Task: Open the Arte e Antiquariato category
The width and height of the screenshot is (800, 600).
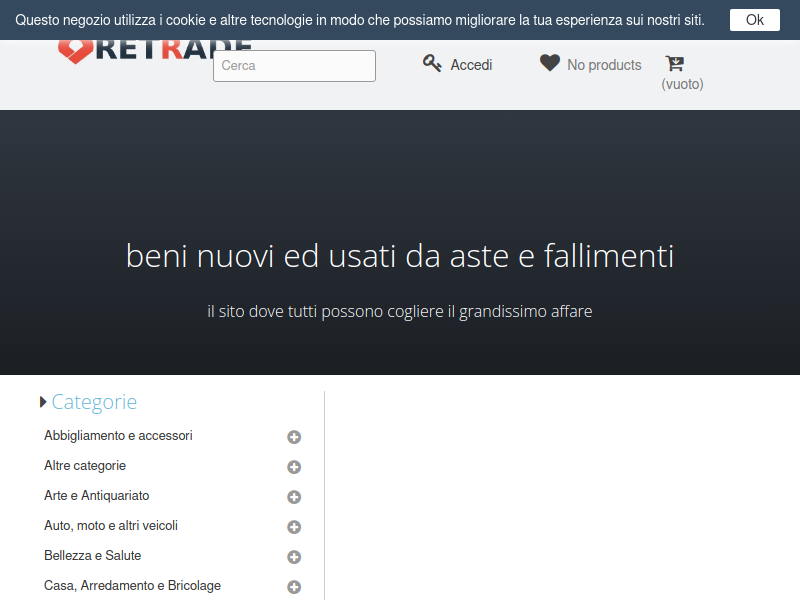Action: pos(96,496)
